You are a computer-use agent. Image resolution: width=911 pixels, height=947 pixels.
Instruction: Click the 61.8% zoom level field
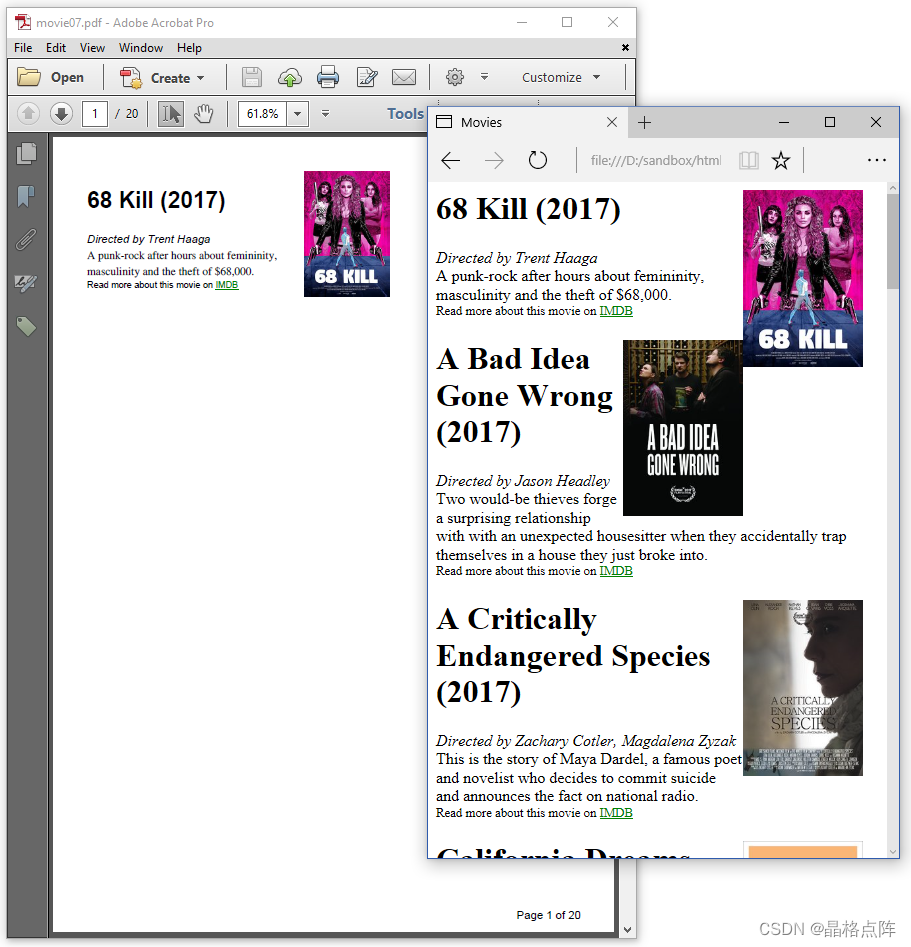263,114
